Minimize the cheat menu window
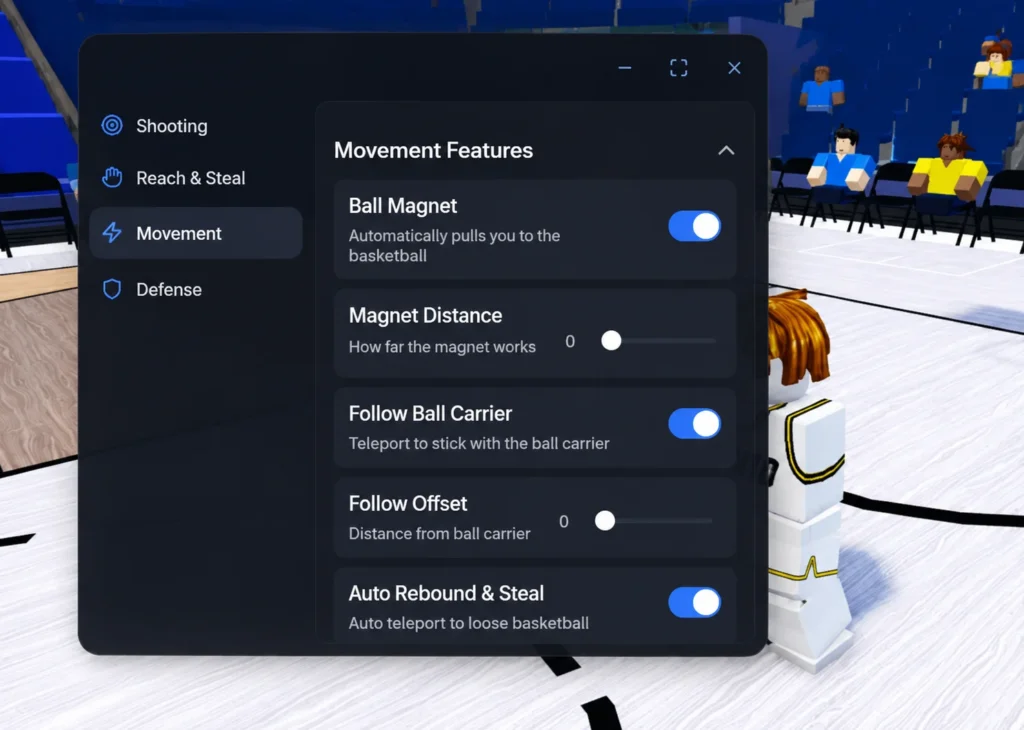The width and height of the screenshot is (1024, 730). point(625,68)
